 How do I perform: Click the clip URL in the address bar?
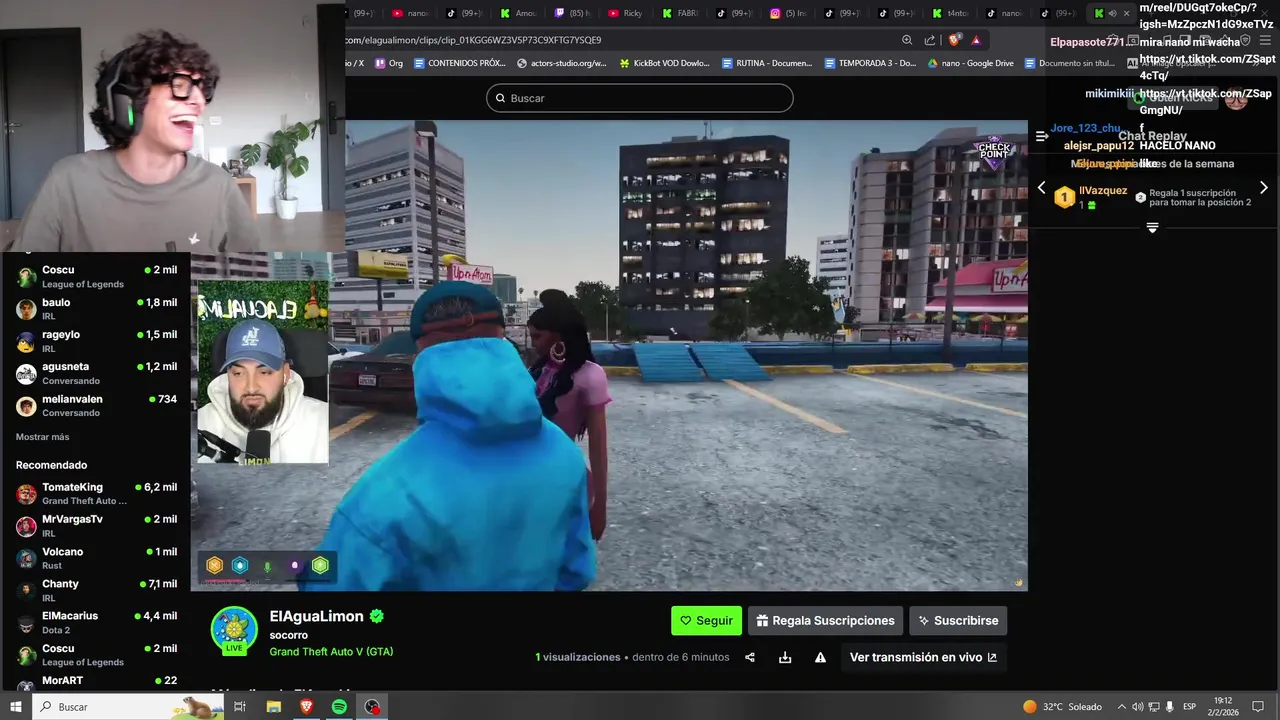point(474,40)
